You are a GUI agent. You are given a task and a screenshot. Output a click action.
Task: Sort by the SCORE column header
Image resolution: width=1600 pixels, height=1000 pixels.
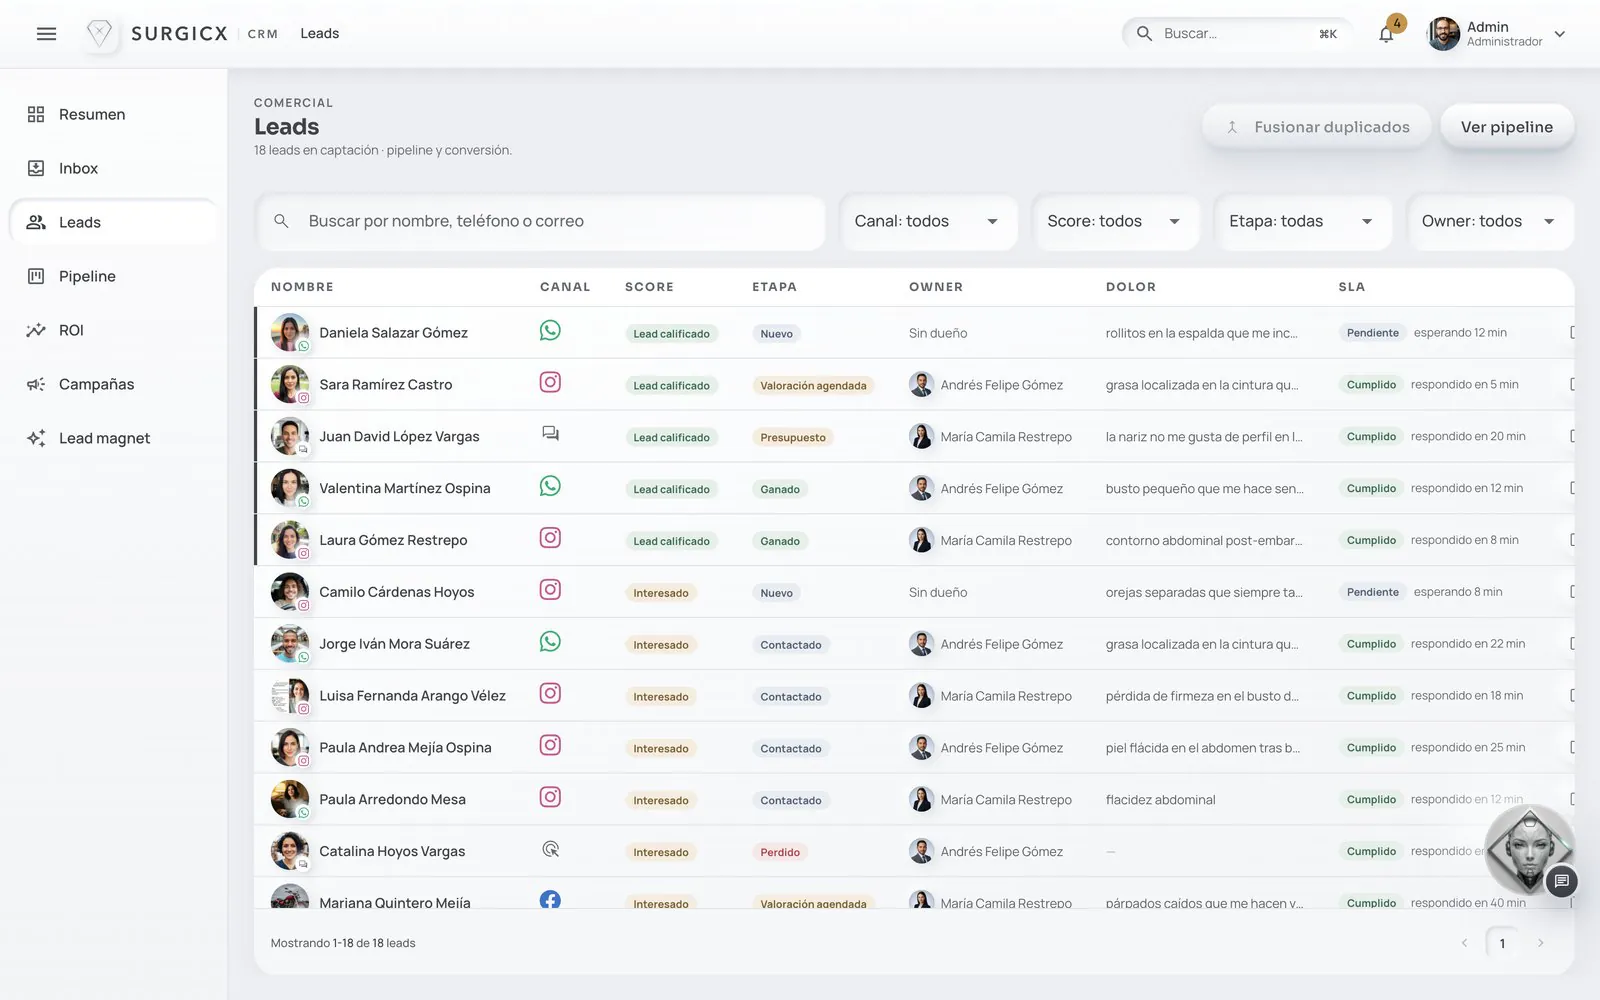click(x=649, y=287)
